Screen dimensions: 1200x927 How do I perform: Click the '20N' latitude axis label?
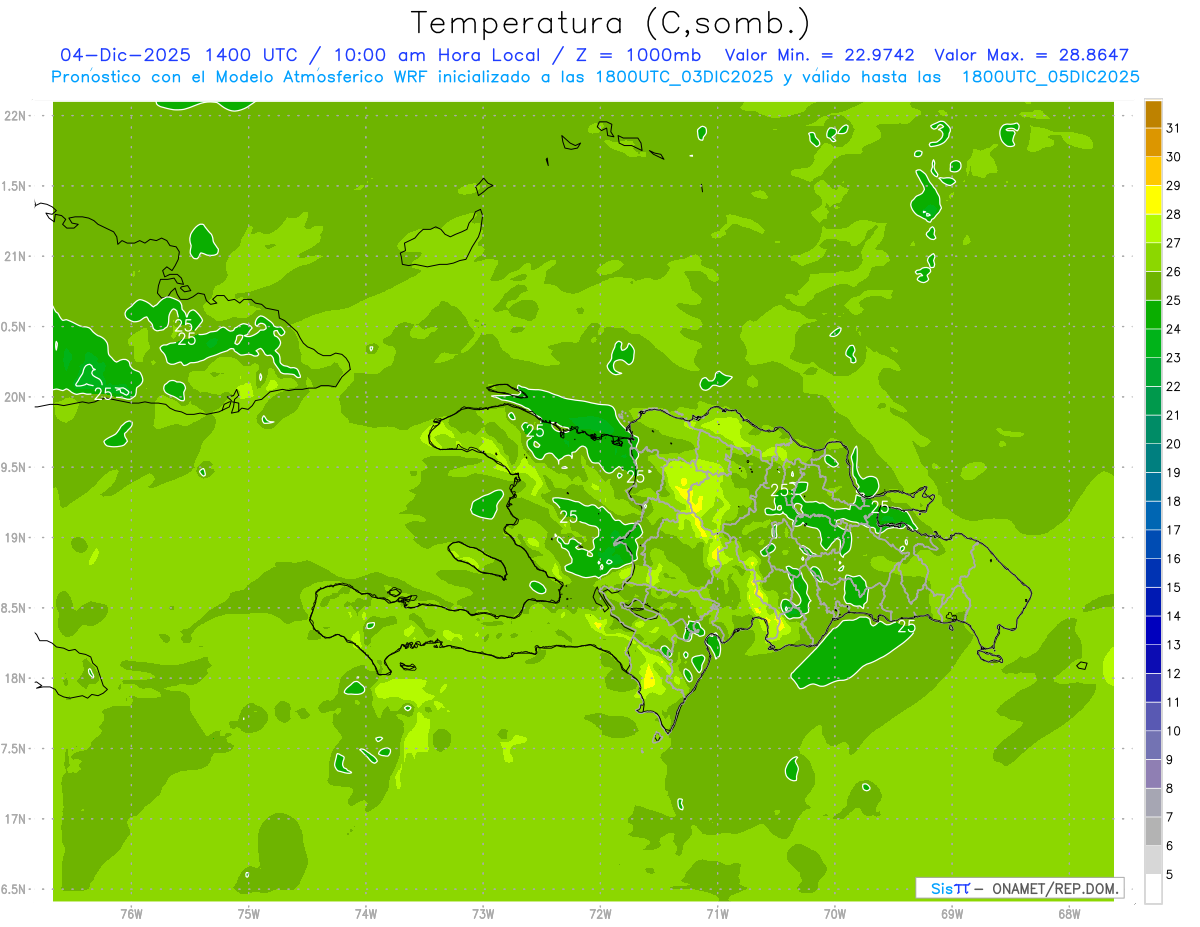click(16, 397)
